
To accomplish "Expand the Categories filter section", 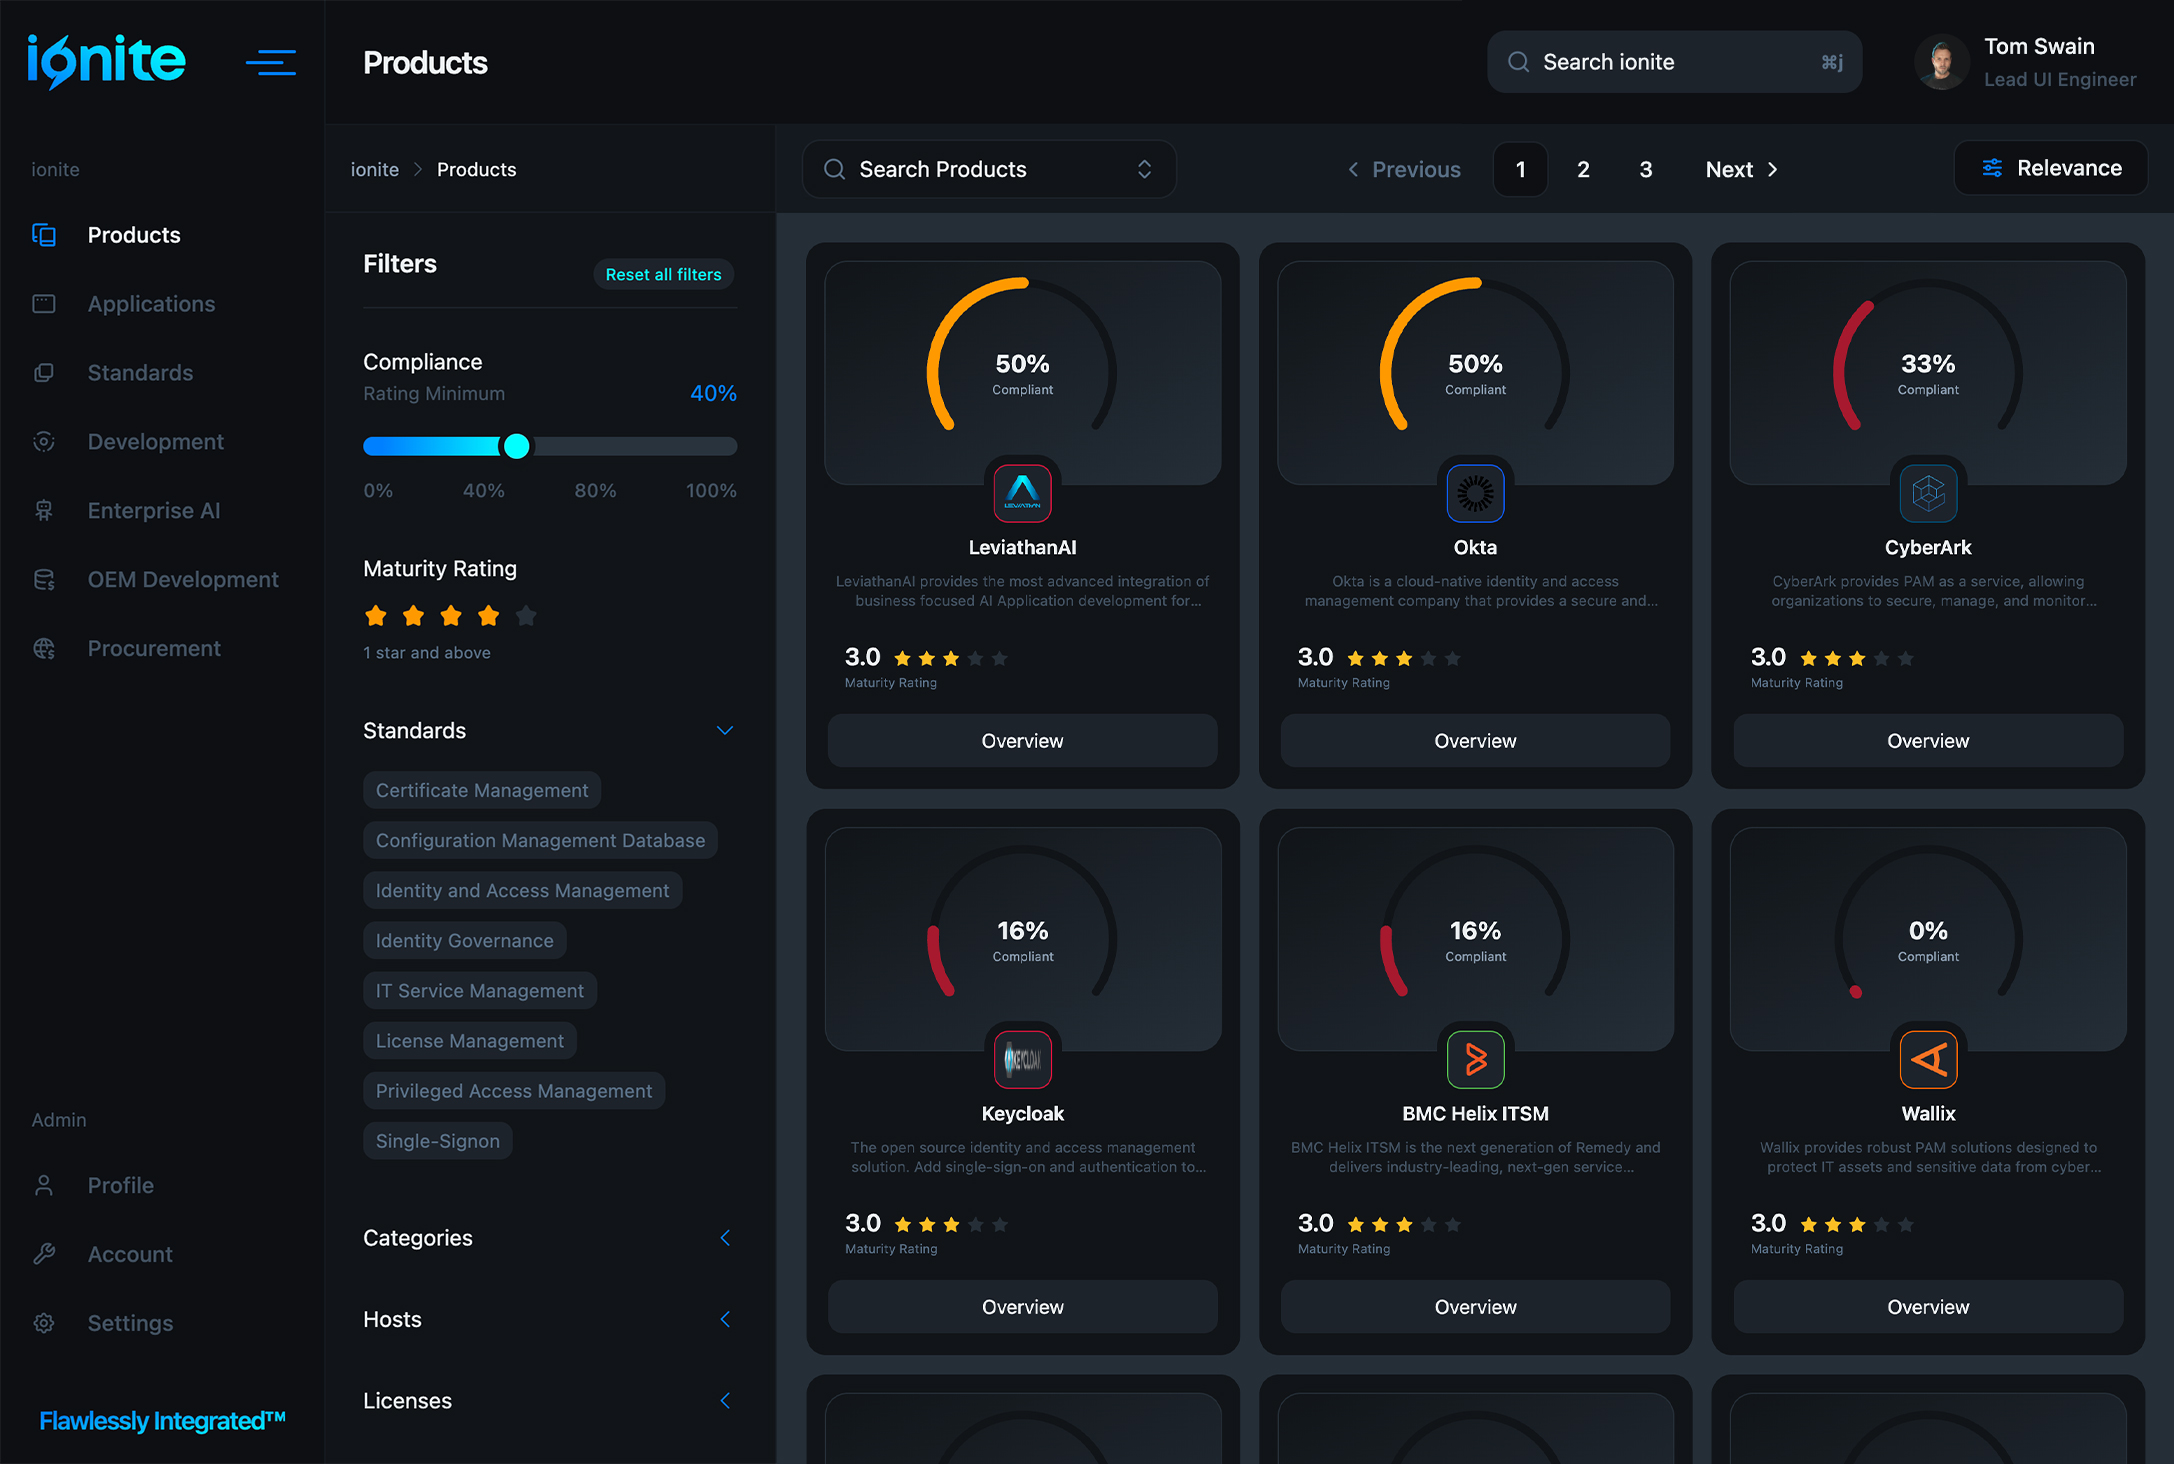I will click(725, 1238).
